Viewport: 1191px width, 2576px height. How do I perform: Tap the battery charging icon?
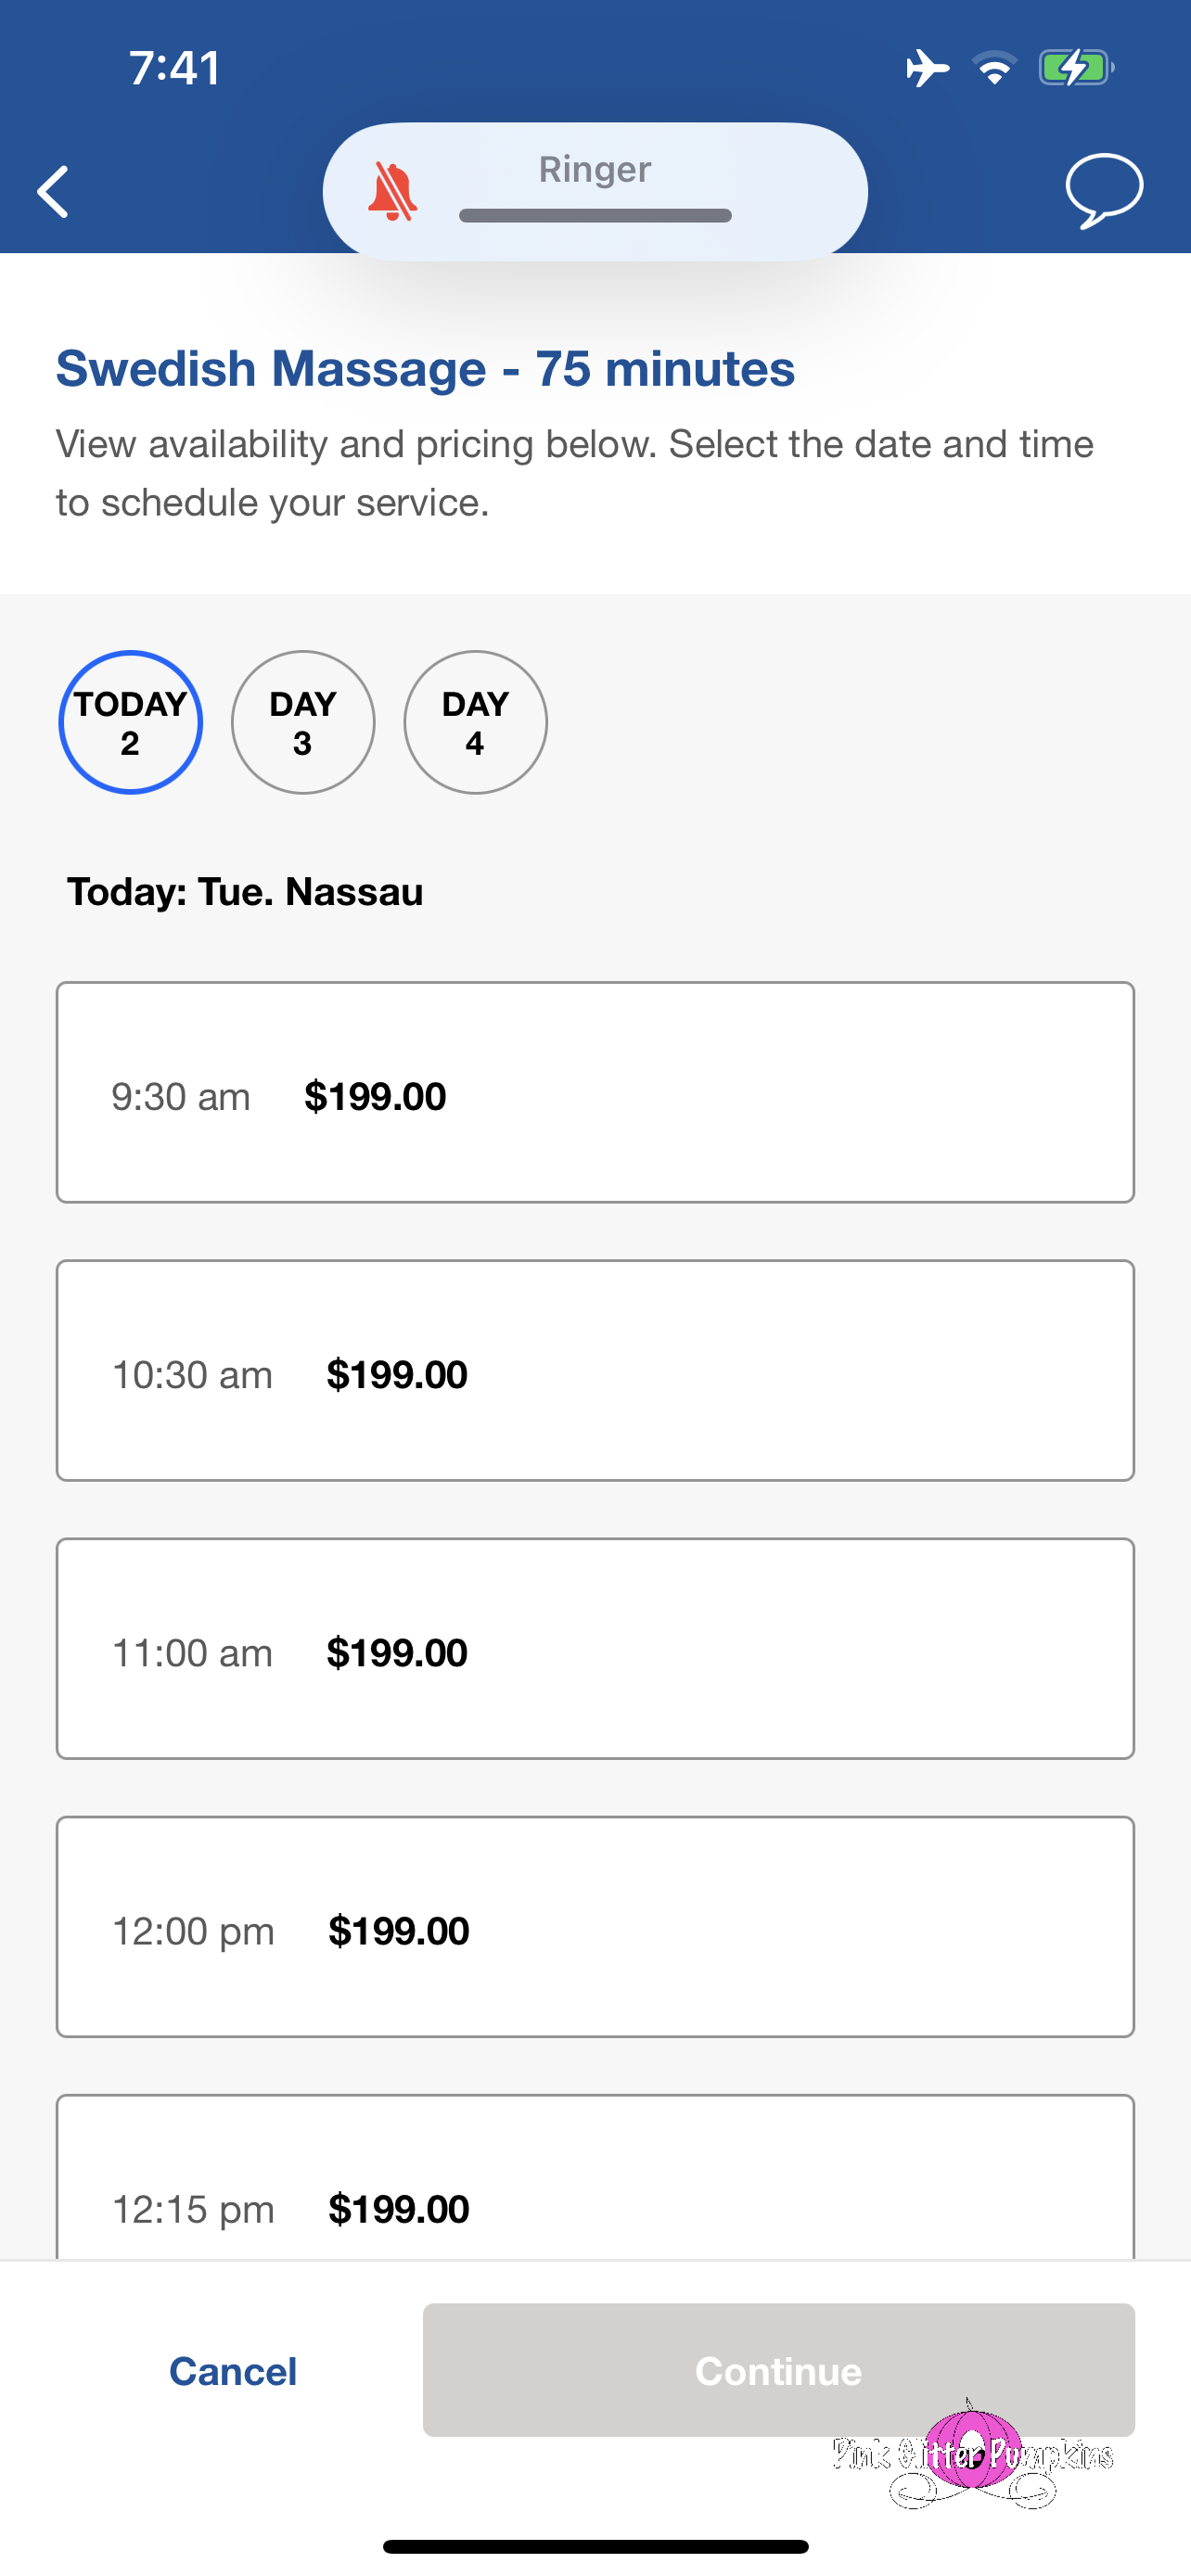1075,69
